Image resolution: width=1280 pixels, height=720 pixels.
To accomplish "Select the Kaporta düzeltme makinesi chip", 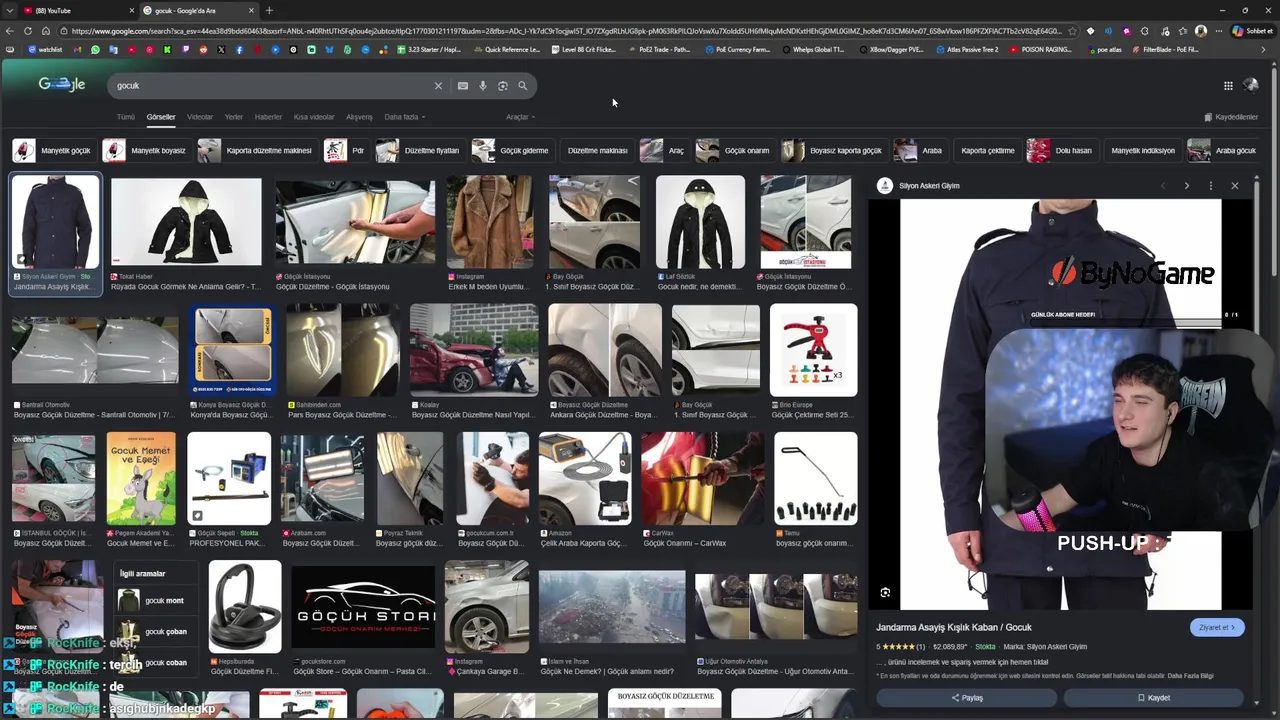I will coord(257,151).
